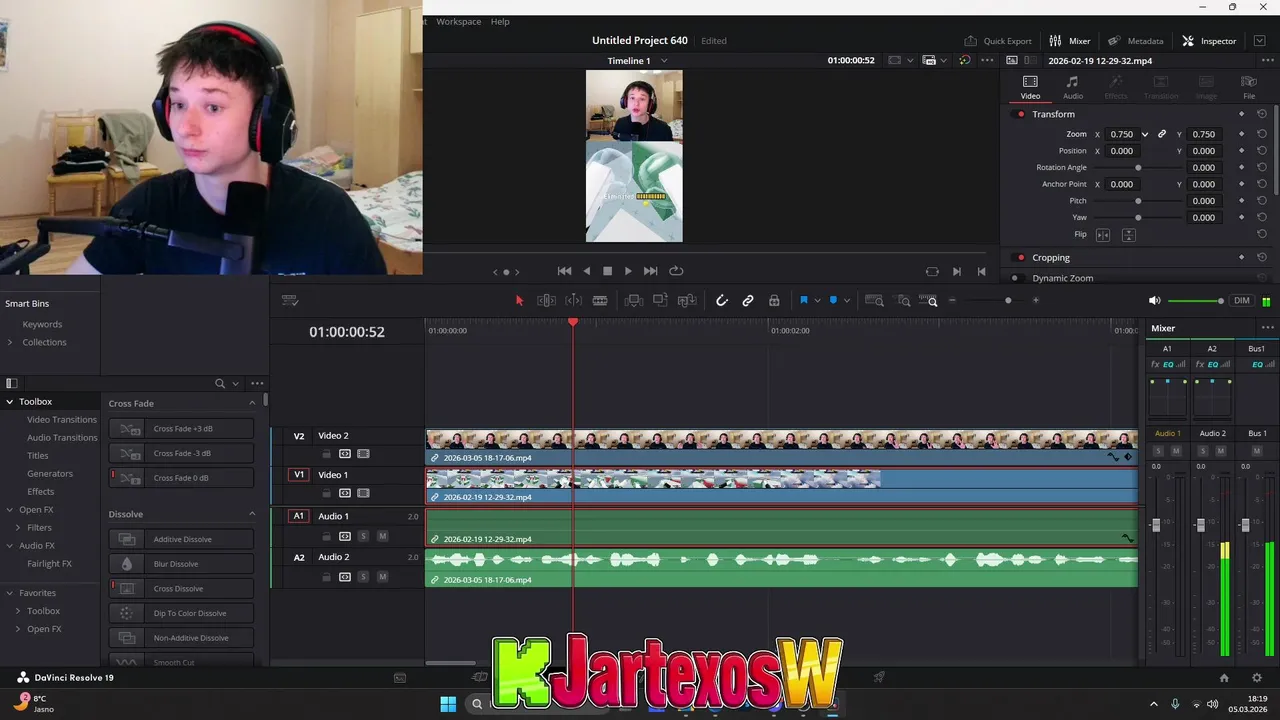Open the Timeline 1 dropdown
This screenshot has width=1280, height=720.
664,61
